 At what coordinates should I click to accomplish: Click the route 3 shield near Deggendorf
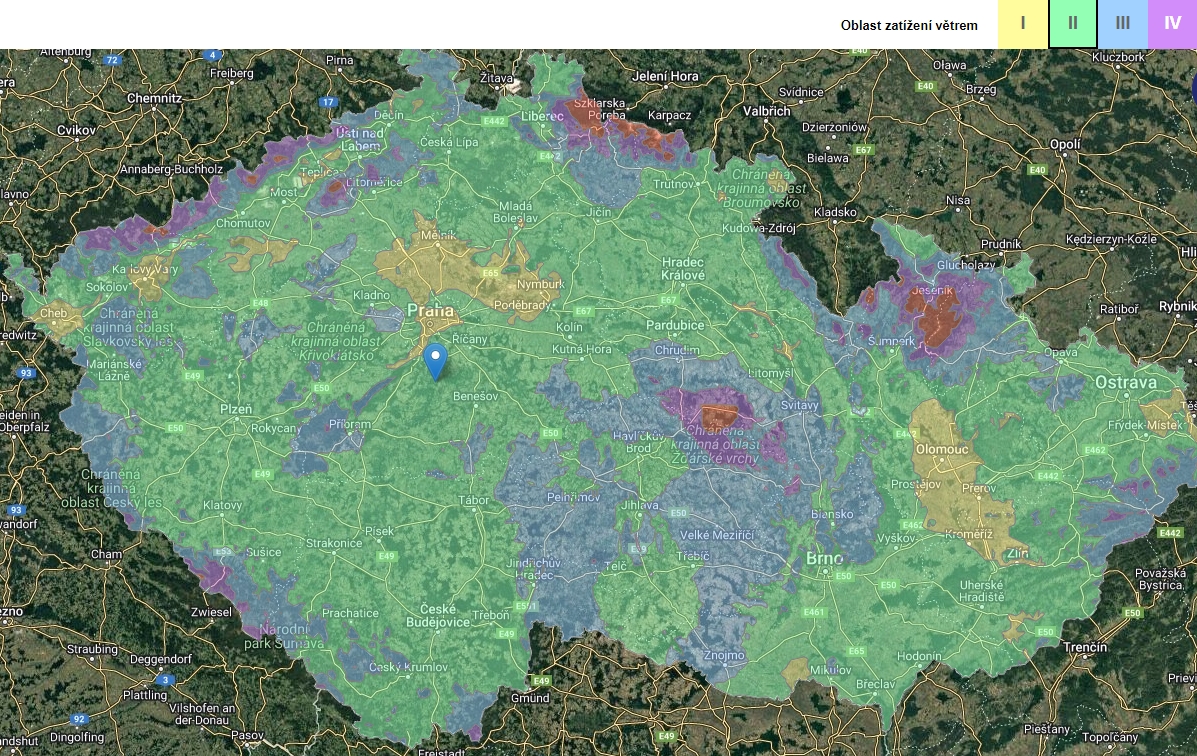coord(167,680)
